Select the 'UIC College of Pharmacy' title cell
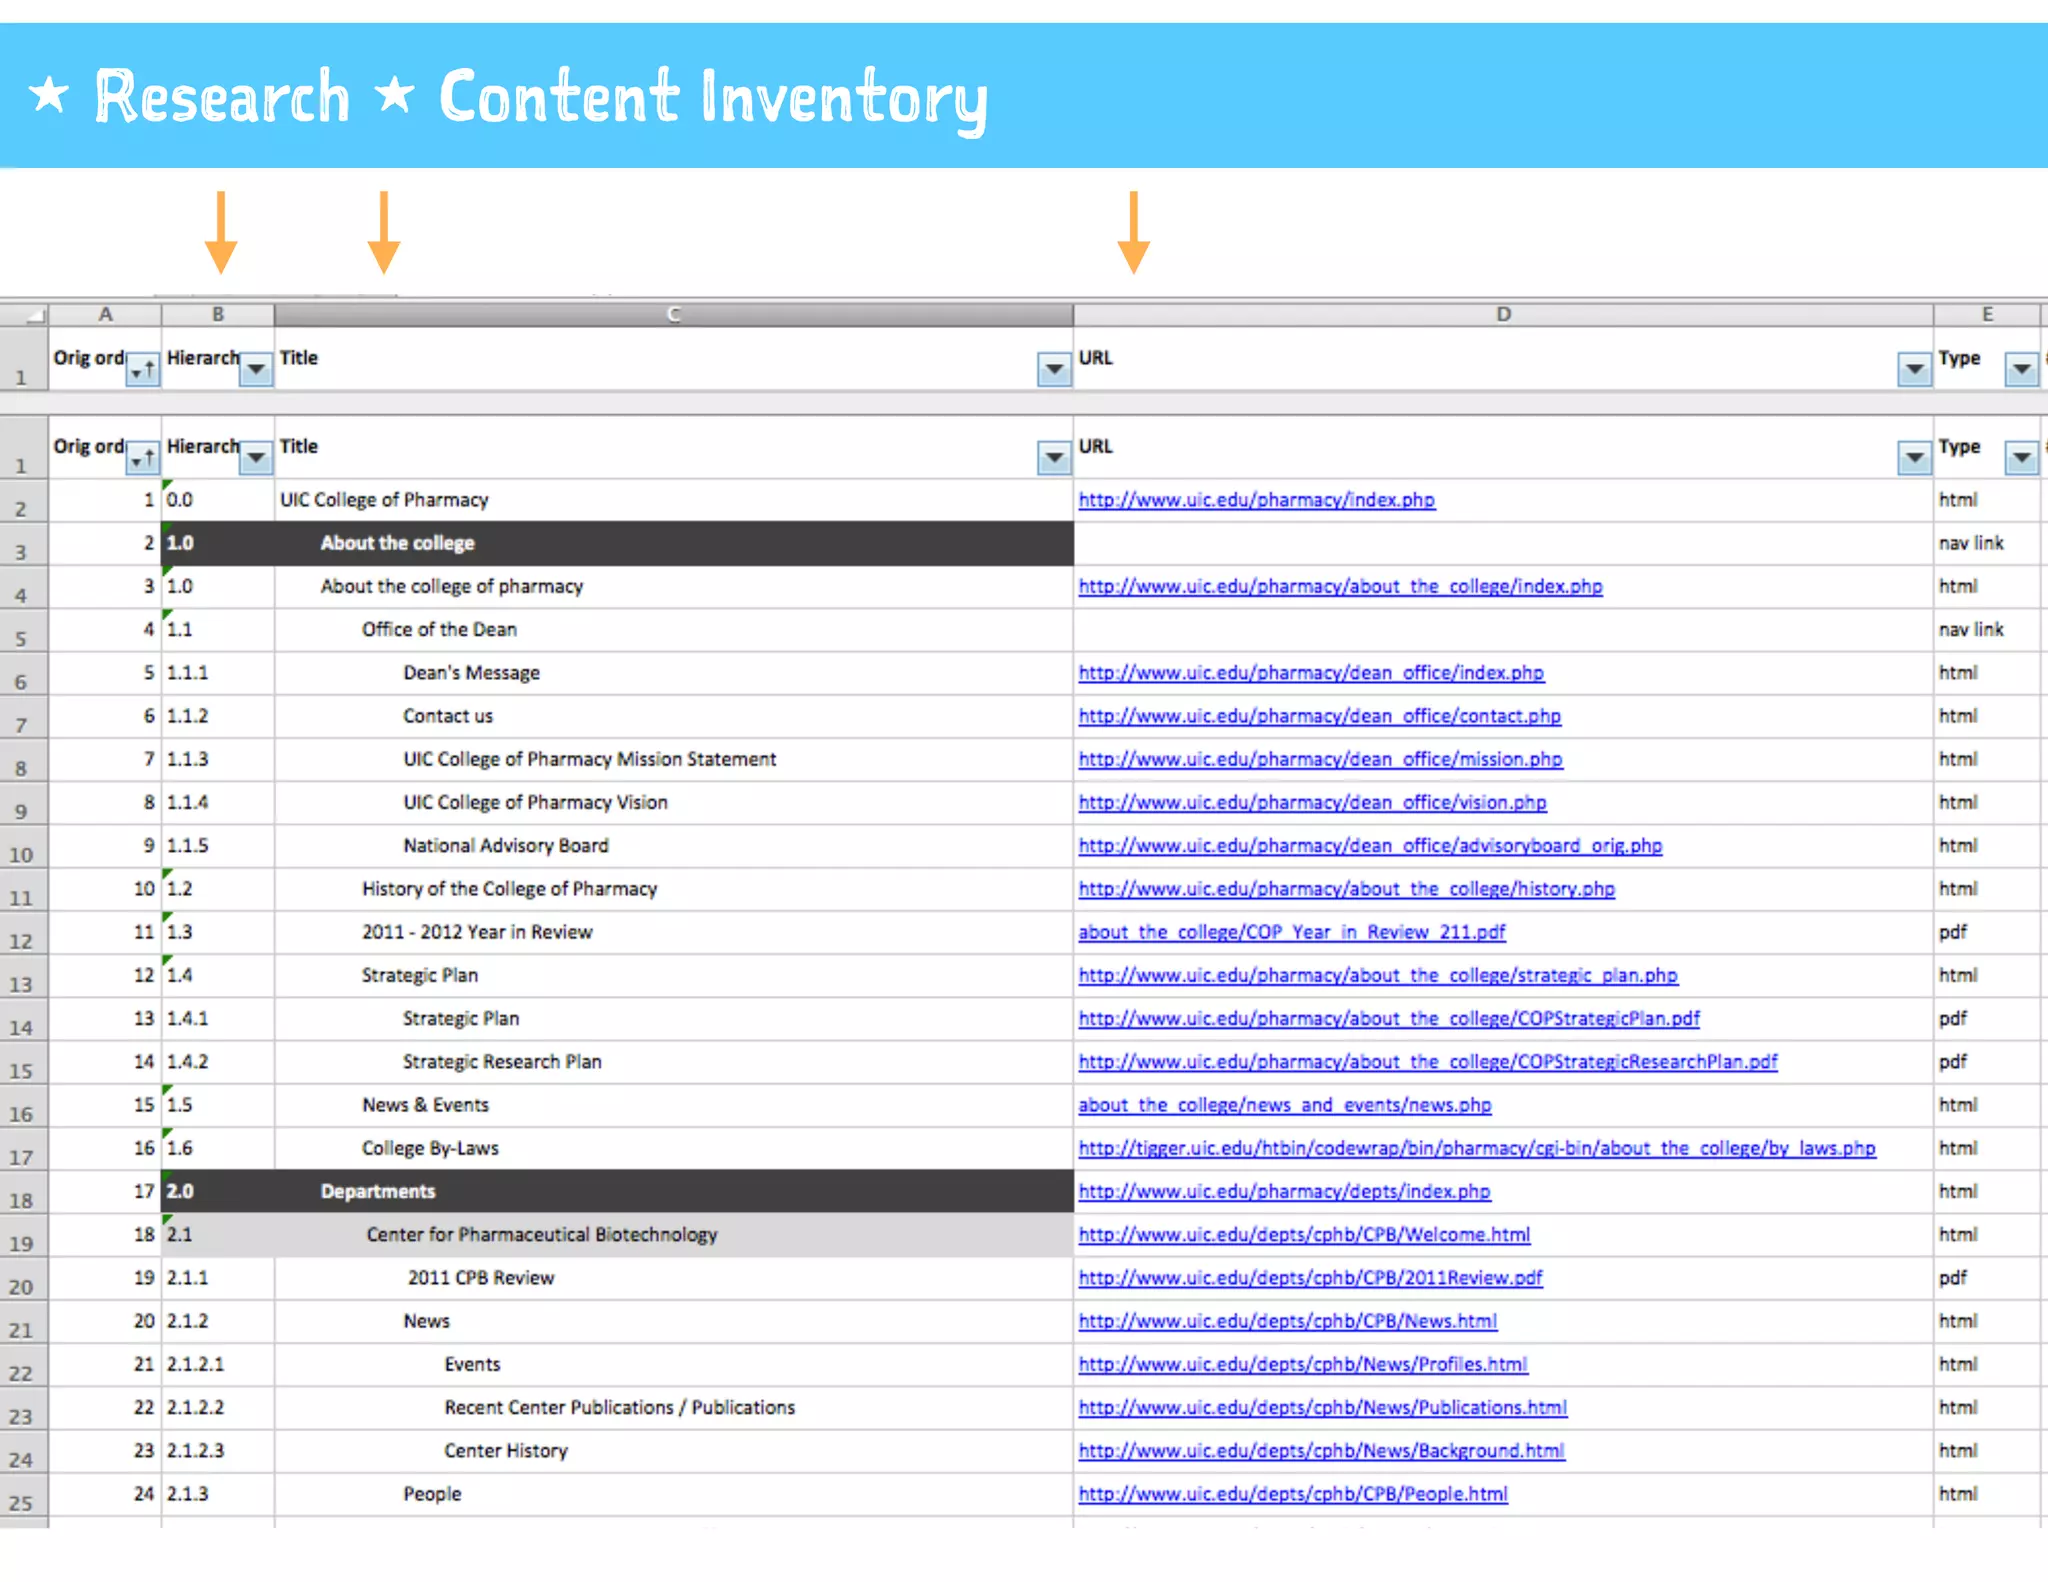The width and height of the screenshot is (2048, 1582). click(674, 500)
